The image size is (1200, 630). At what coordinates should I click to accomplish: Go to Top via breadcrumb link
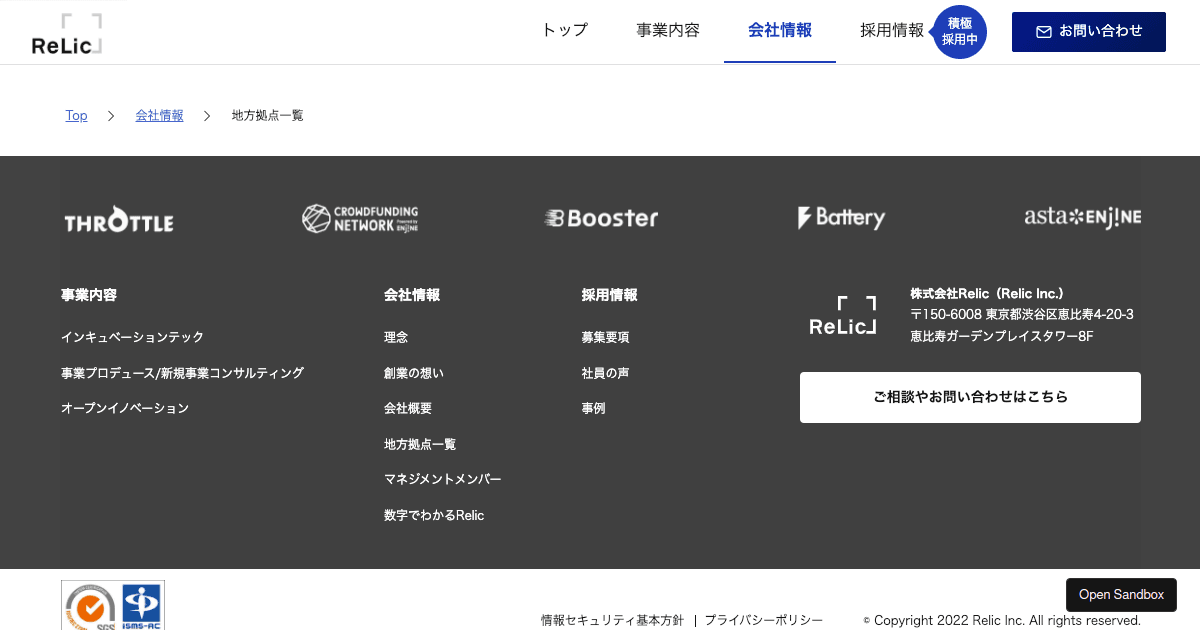tap(76, 116)
